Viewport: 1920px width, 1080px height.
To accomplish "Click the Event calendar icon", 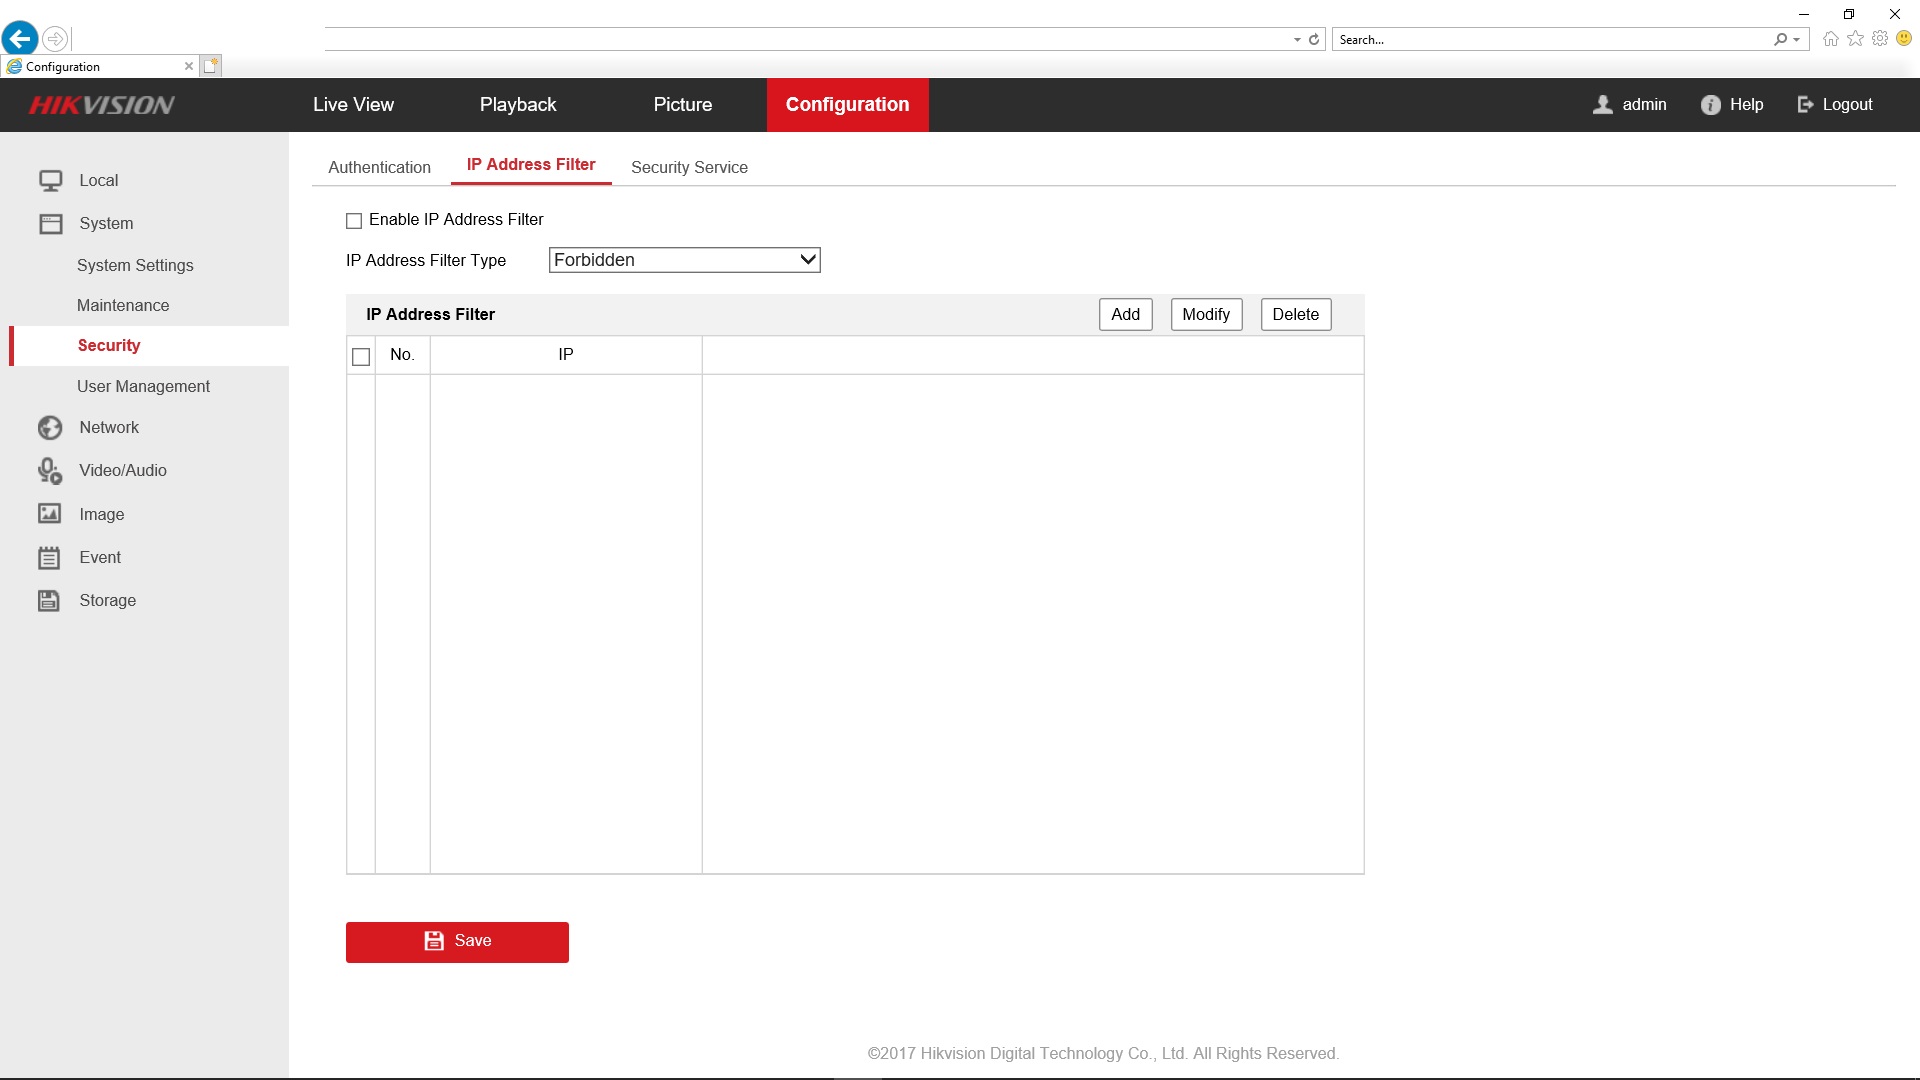I will (x=50, y=558).
